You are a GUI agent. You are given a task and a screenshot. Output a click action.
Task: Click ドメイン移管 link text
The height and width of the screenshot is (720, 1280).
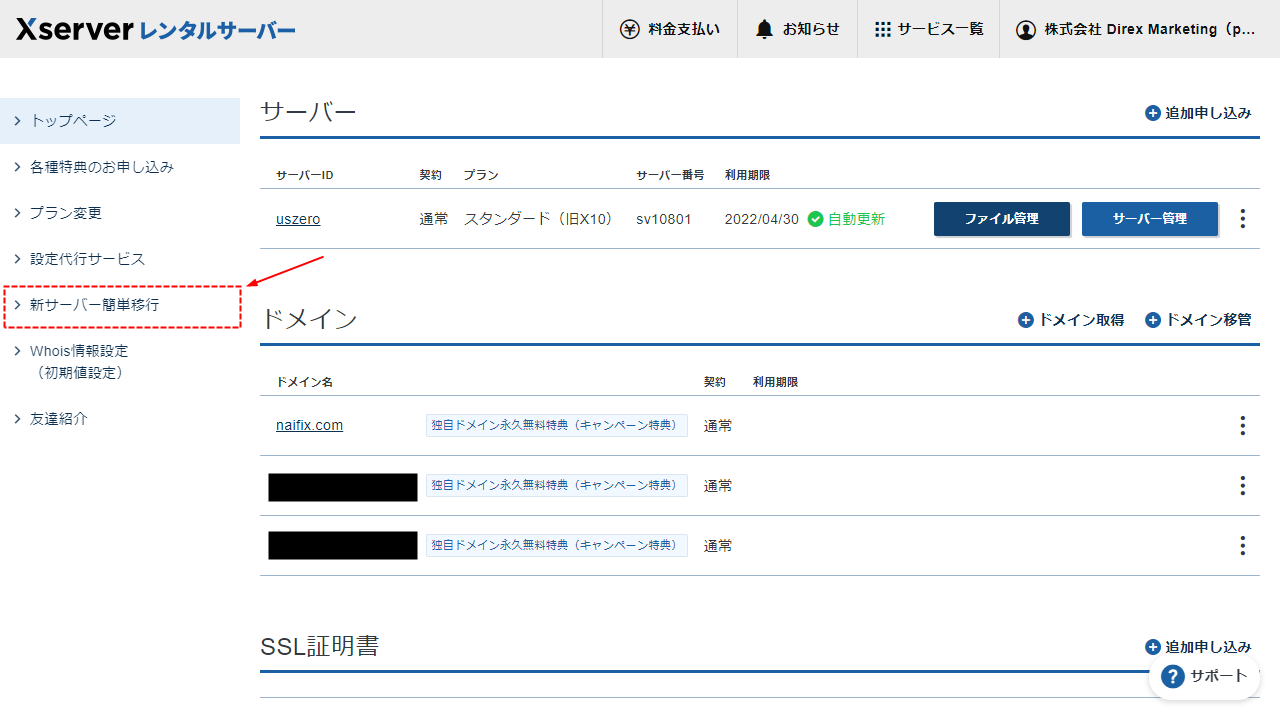pos(1208,320)
